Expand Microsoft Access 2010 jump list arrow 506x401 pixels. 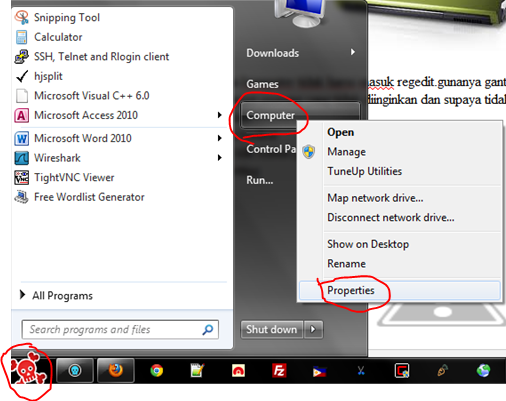pos(219,115)
